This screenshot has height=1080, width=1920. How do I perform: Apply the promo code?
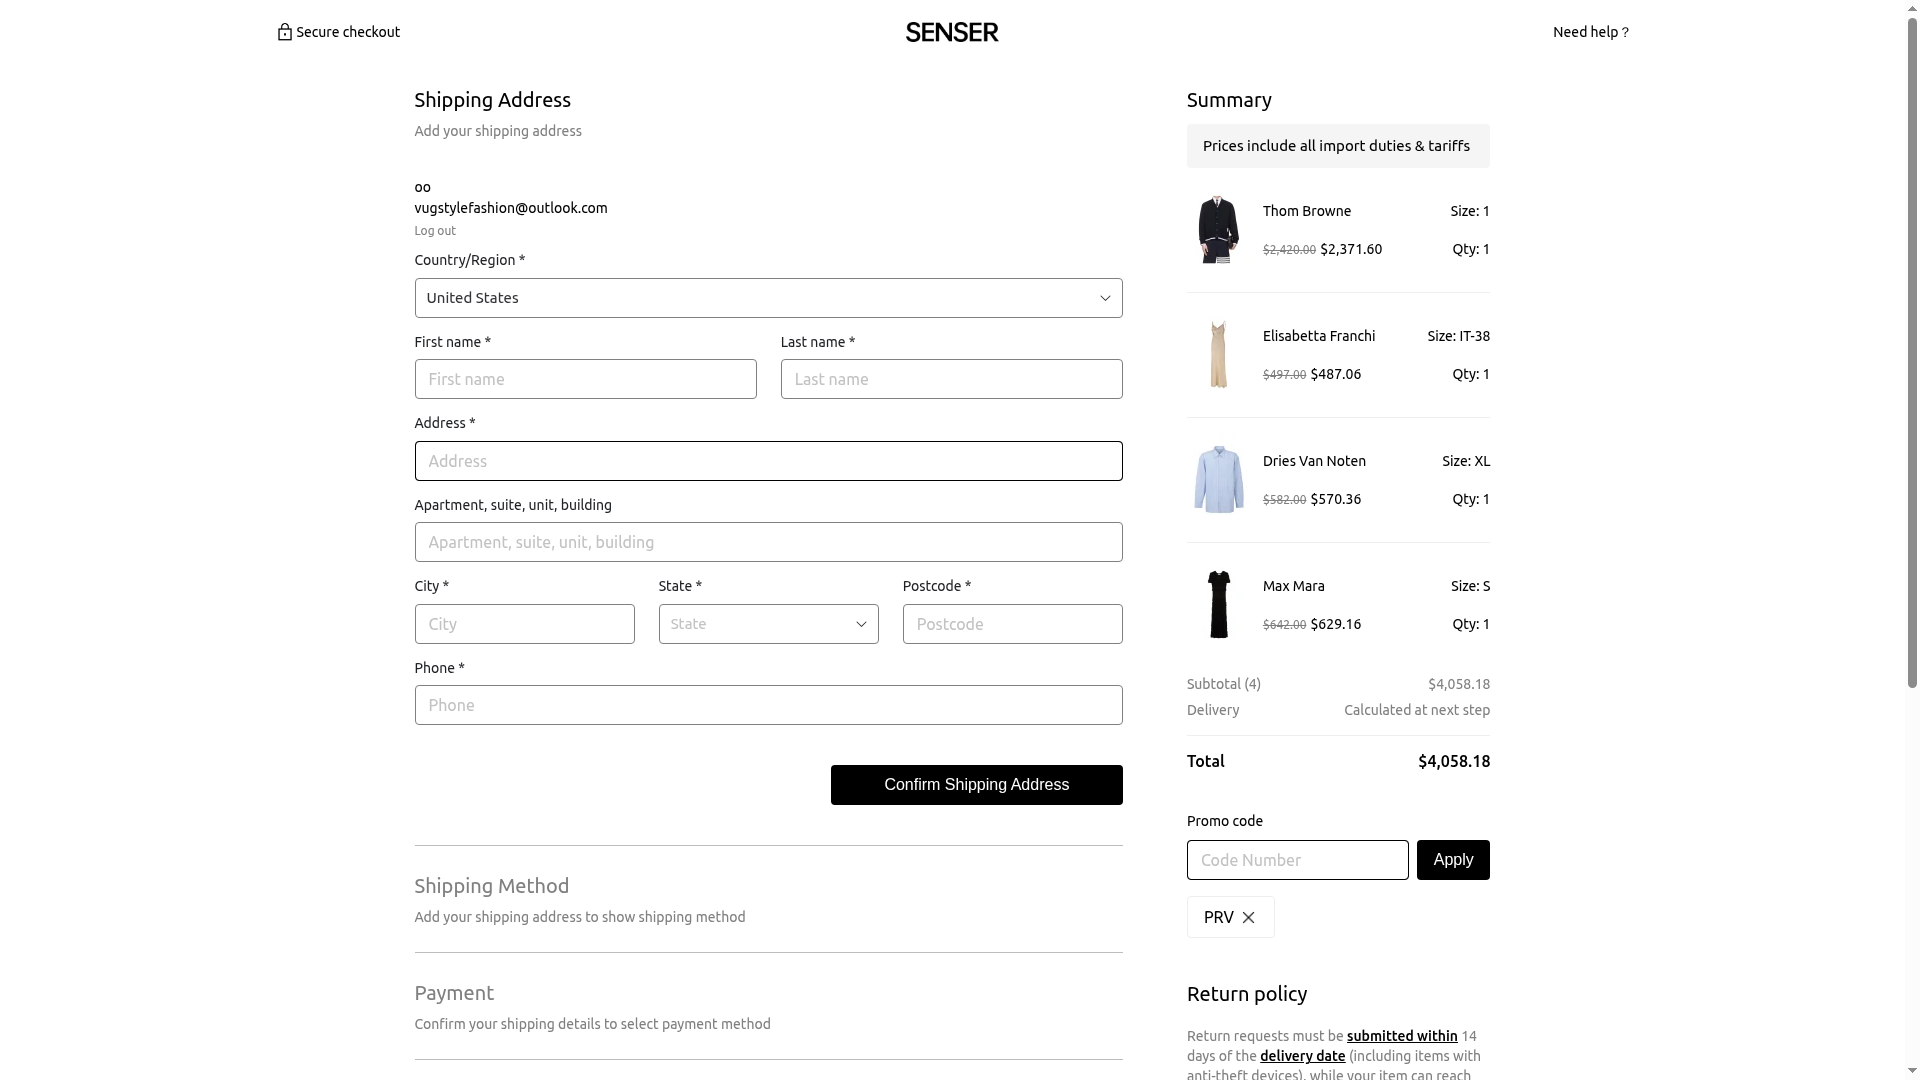1453,860
